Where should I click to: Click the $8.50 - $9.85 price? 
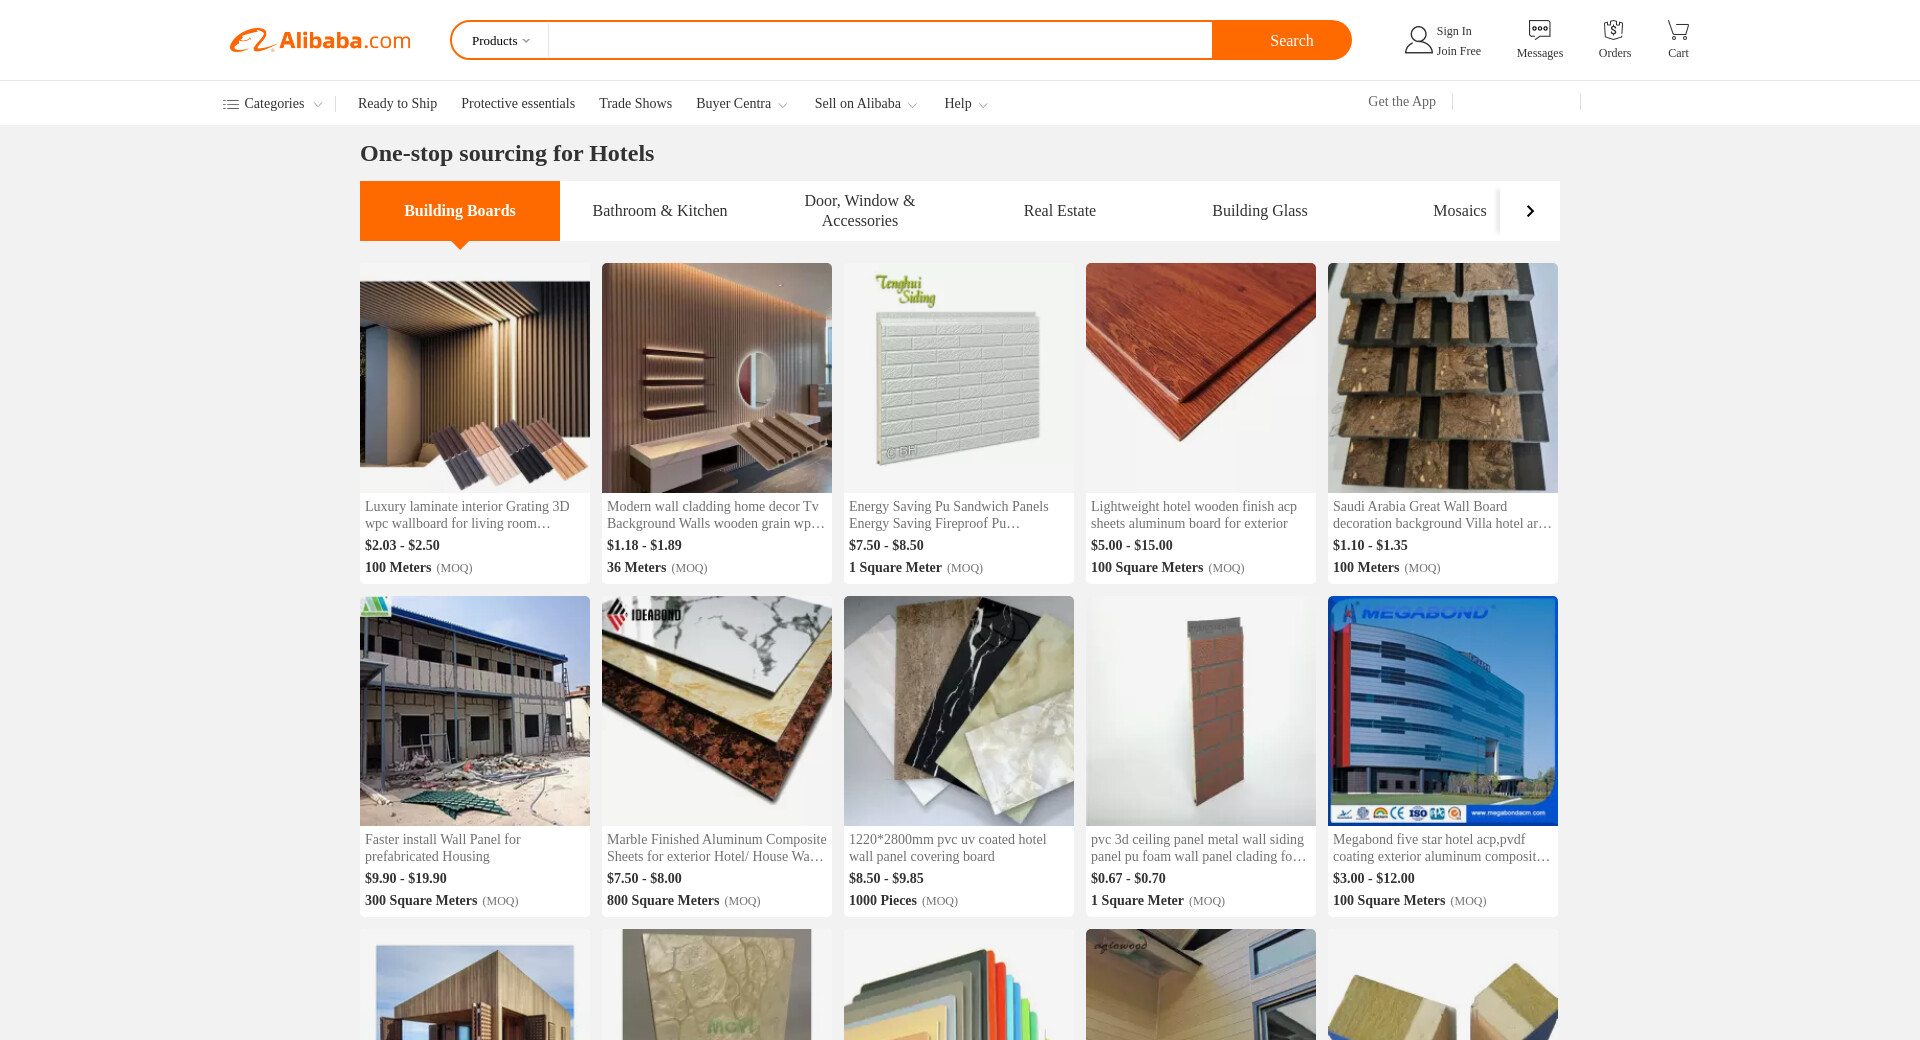(x=886, y=878)
